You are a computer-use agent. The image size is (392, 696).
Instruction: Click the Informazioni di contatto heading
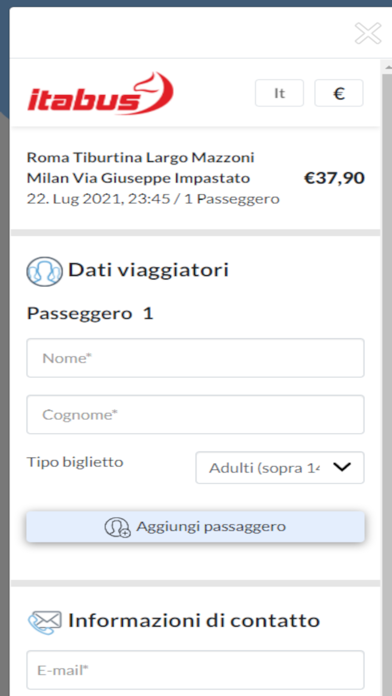point(194,620)
